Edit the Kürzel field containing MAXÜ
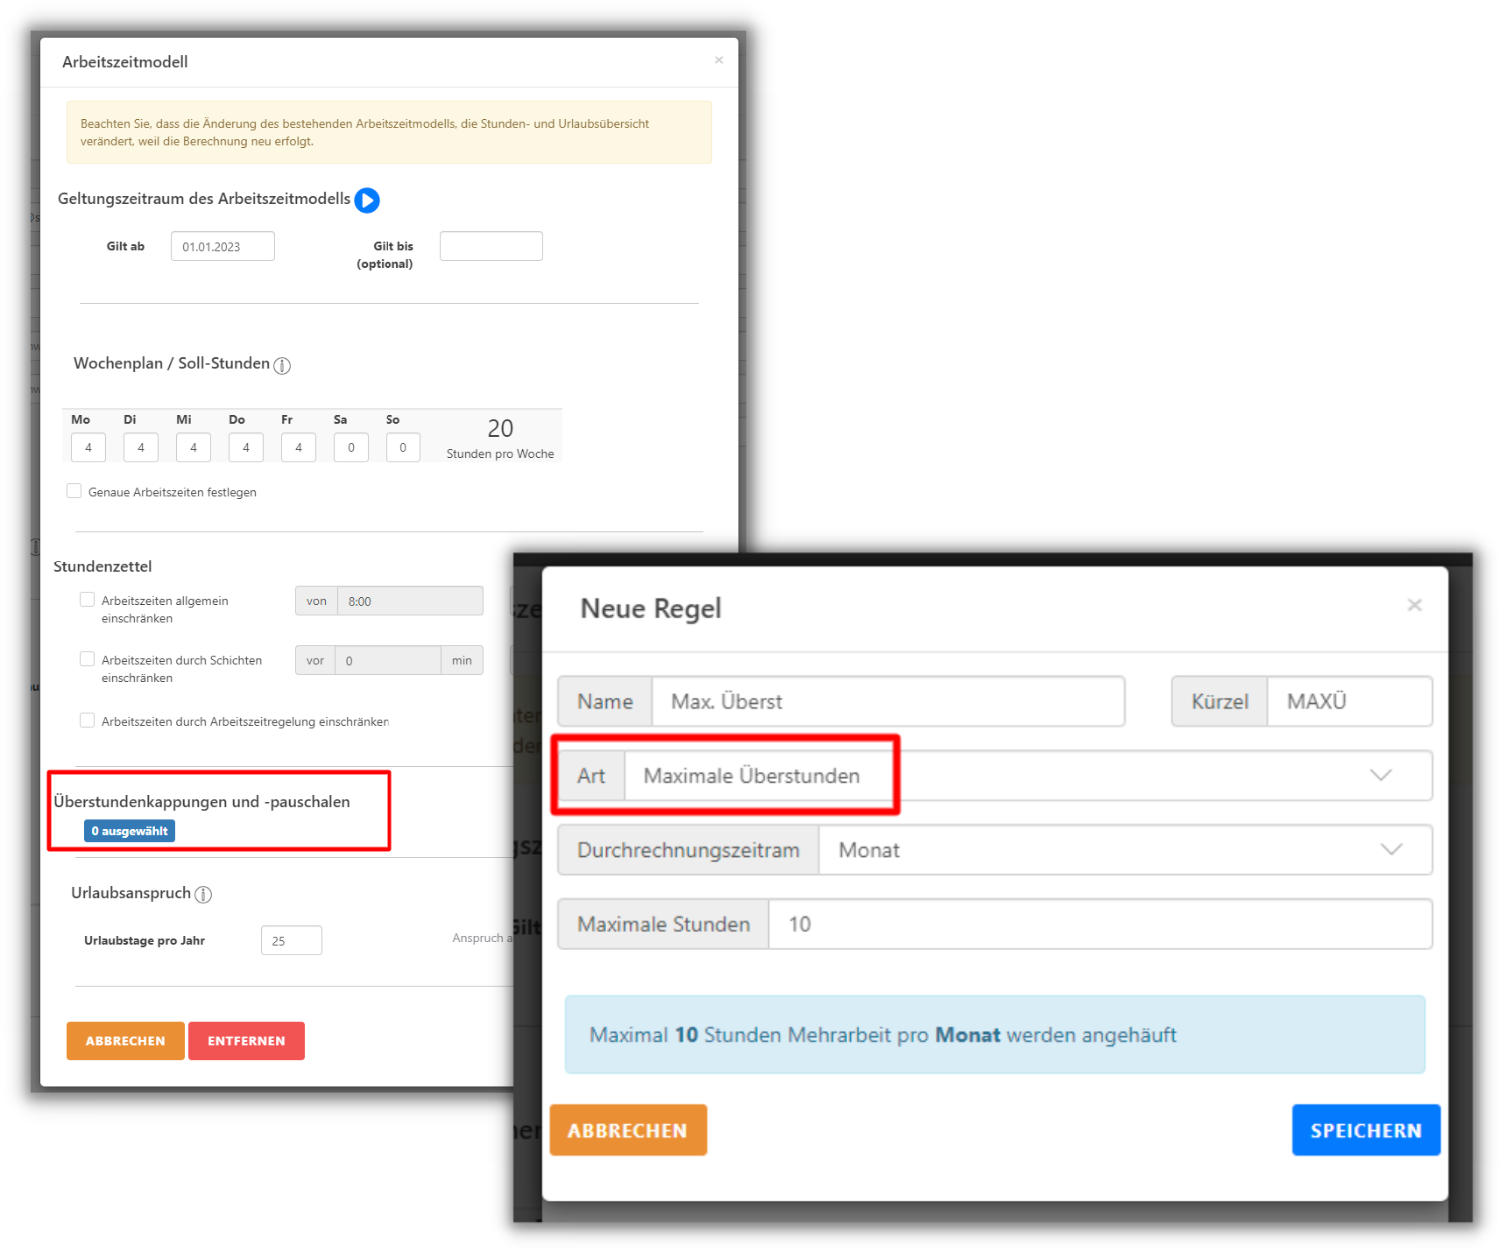 click(1349, 701)
